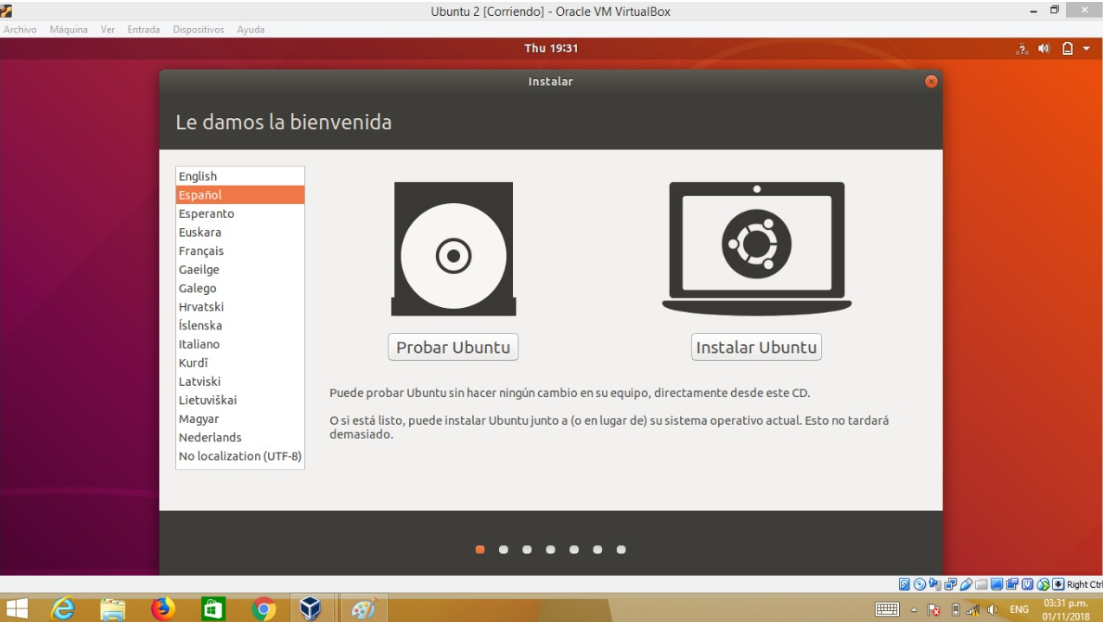Click the Ubuntu network status icon
1103x622 pixels.
tap(1022, 49)
